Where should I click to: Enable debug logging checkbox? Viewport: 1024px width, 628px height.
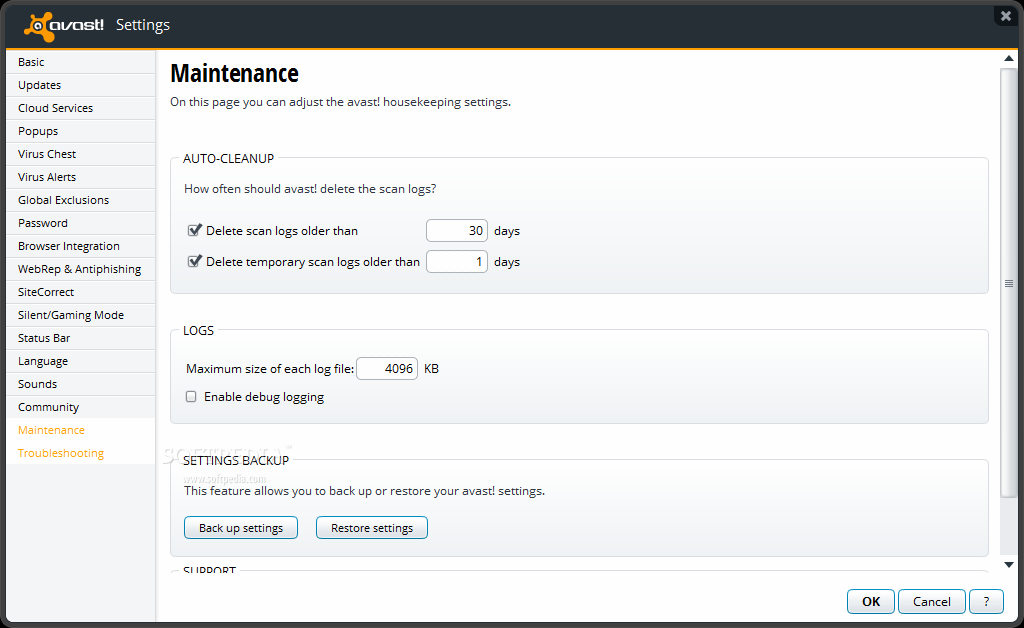click(x=191, y=397)
